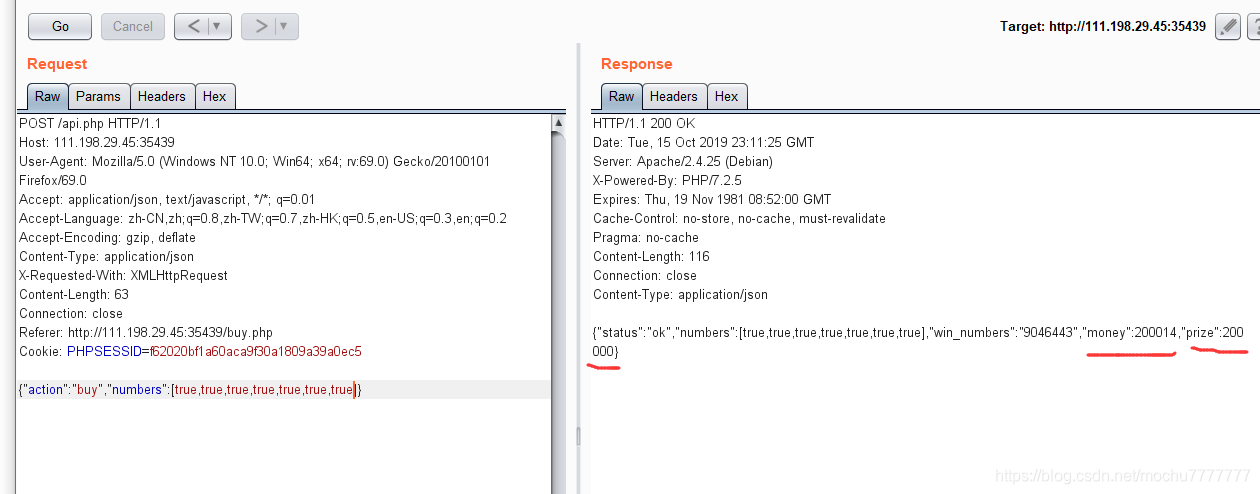Click the Accept-Encoding: gzip, deflate line
The height and width of the screenshot is (494, 1260).
point(108,237)
